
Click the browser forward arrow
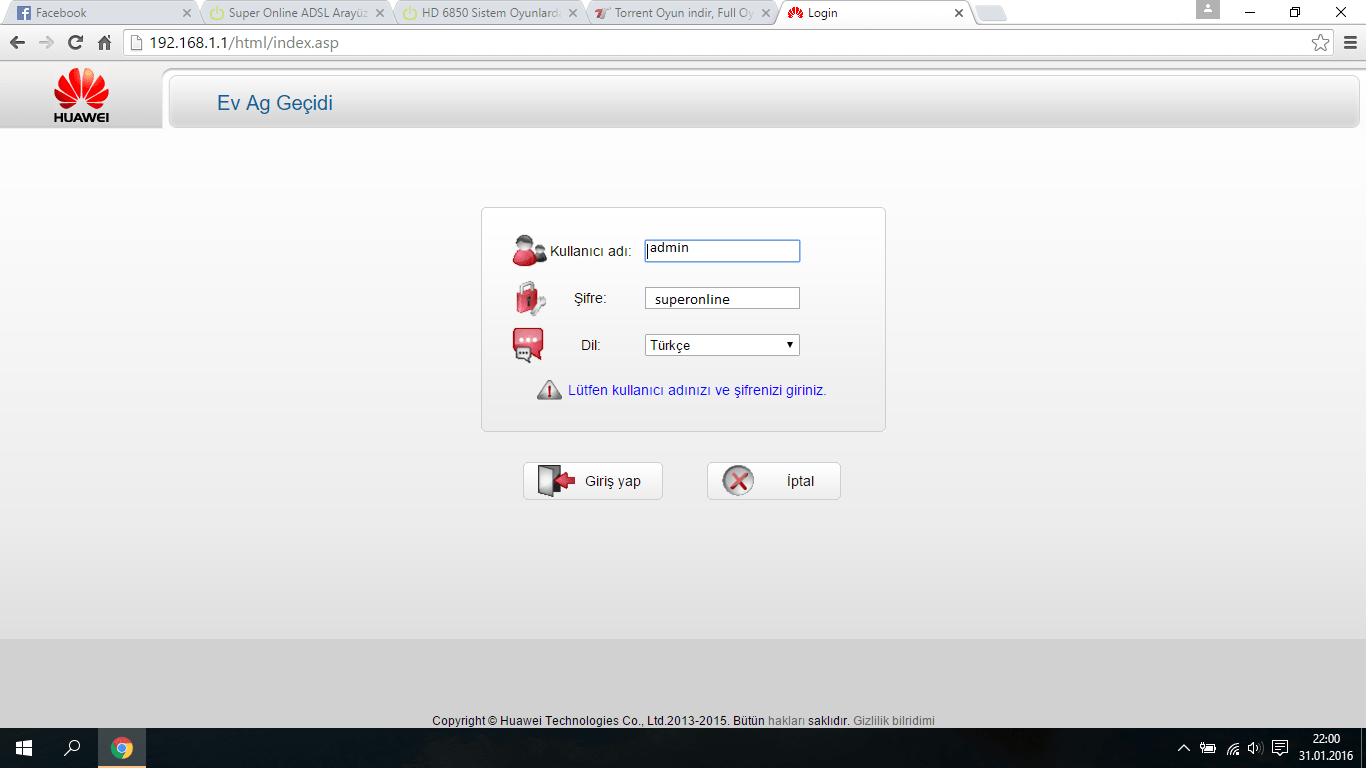coord(46,43)
